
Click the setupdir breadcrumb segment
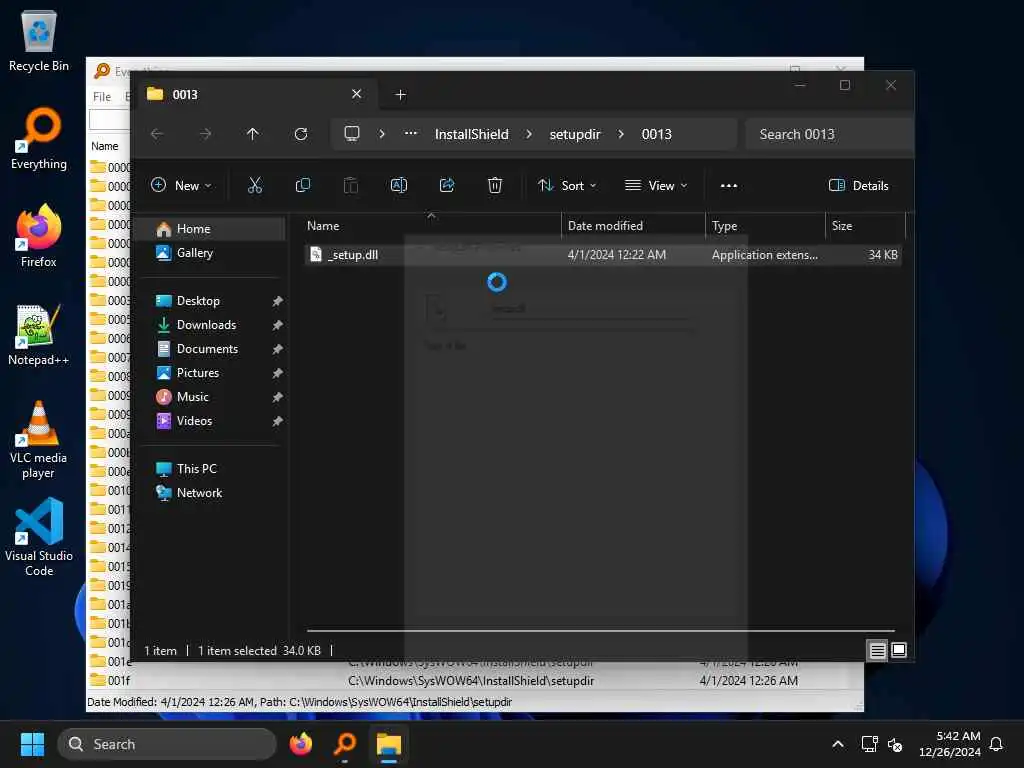click(x=575, y=134)
